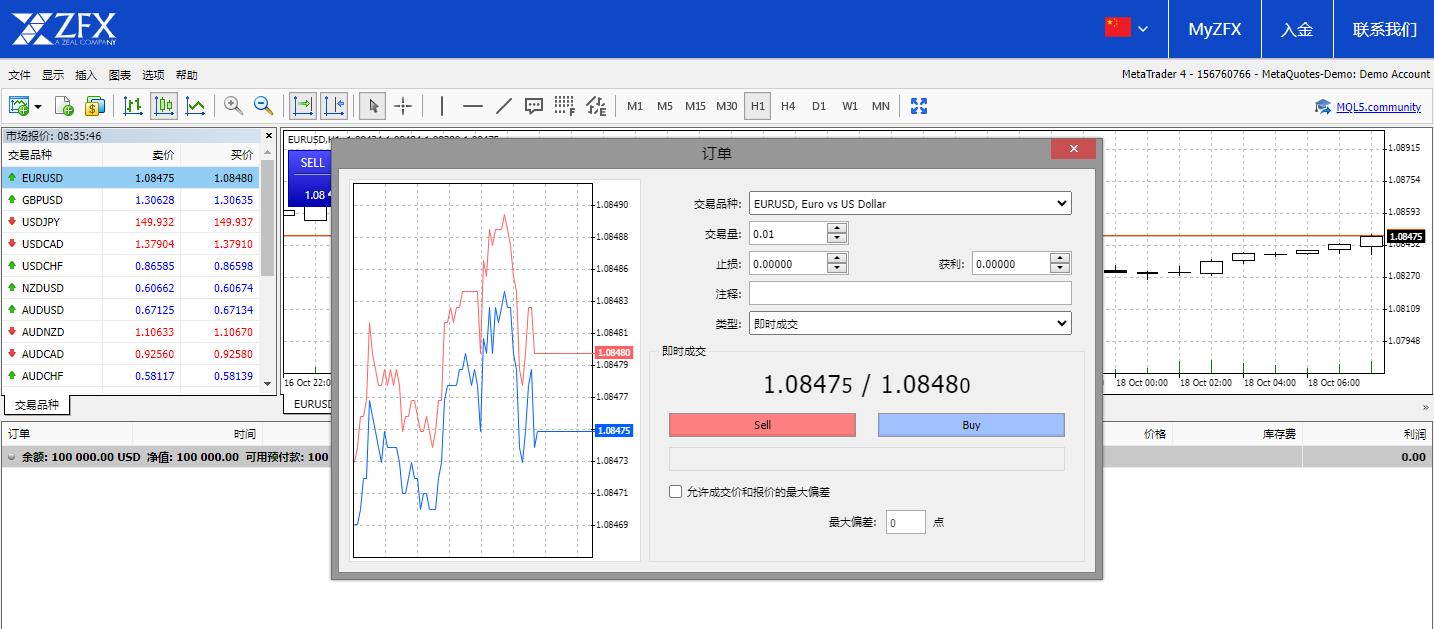Switch to M30 timeframe
Image resolution: width=1434 pixels, height=629 pixels.
click(x=727, y=106)
